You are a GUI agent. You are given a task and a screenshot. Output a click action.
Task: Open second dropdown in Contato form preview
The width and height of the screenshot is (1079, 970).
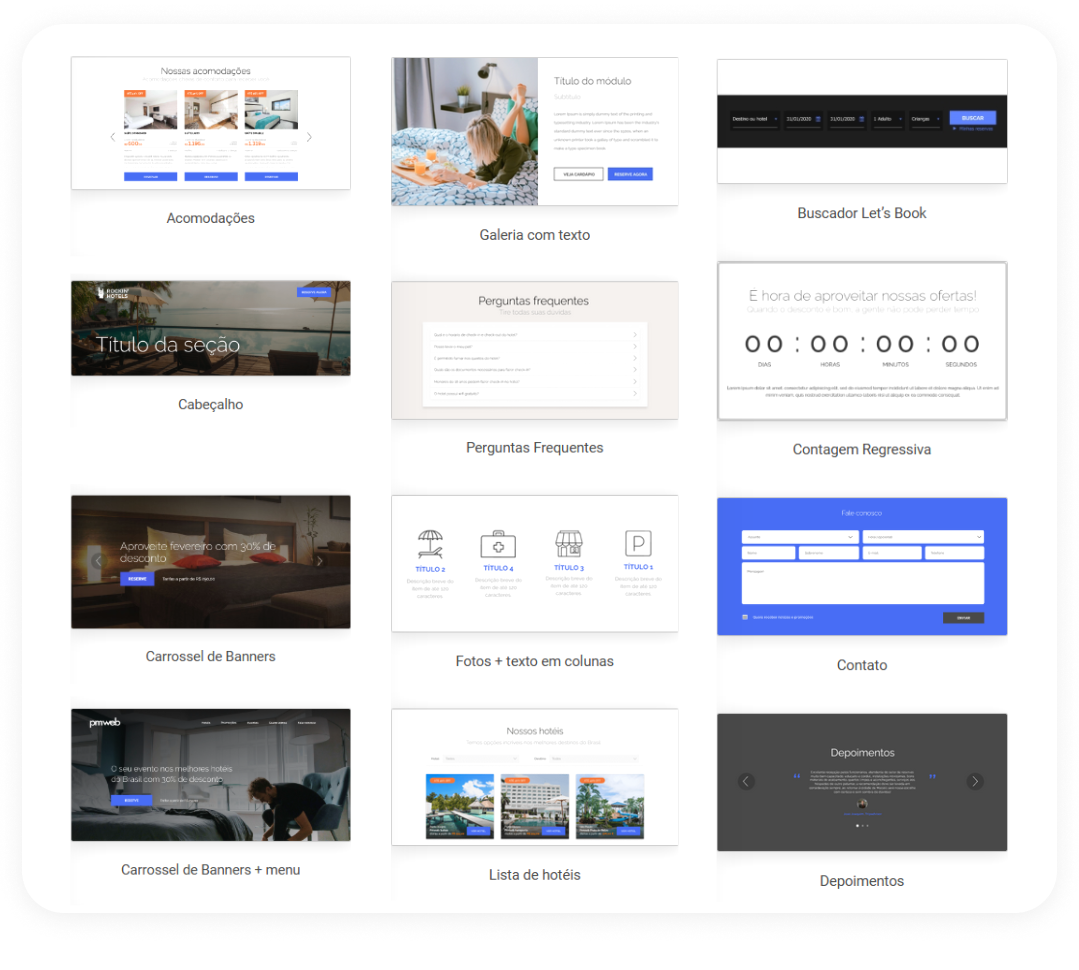(x=923, y=537)
